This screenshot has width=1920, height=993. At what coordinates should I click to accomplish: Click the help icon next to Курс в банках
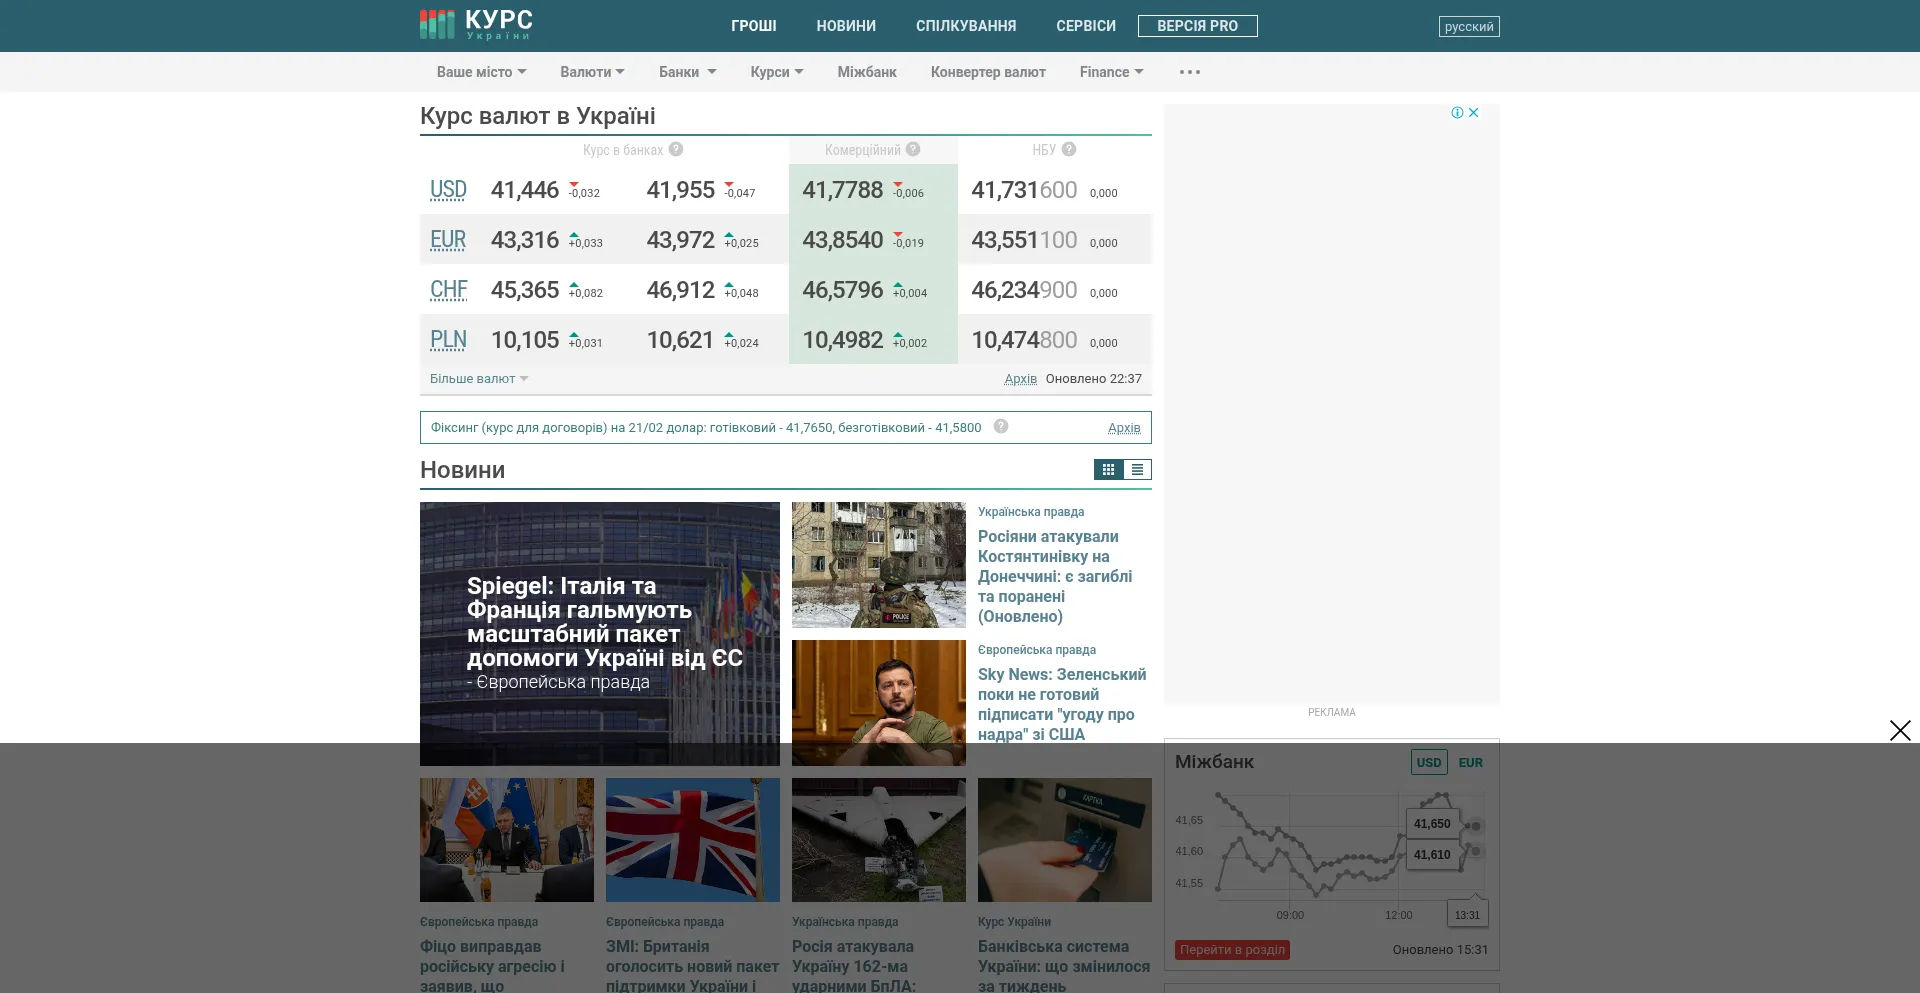(676, 149)
